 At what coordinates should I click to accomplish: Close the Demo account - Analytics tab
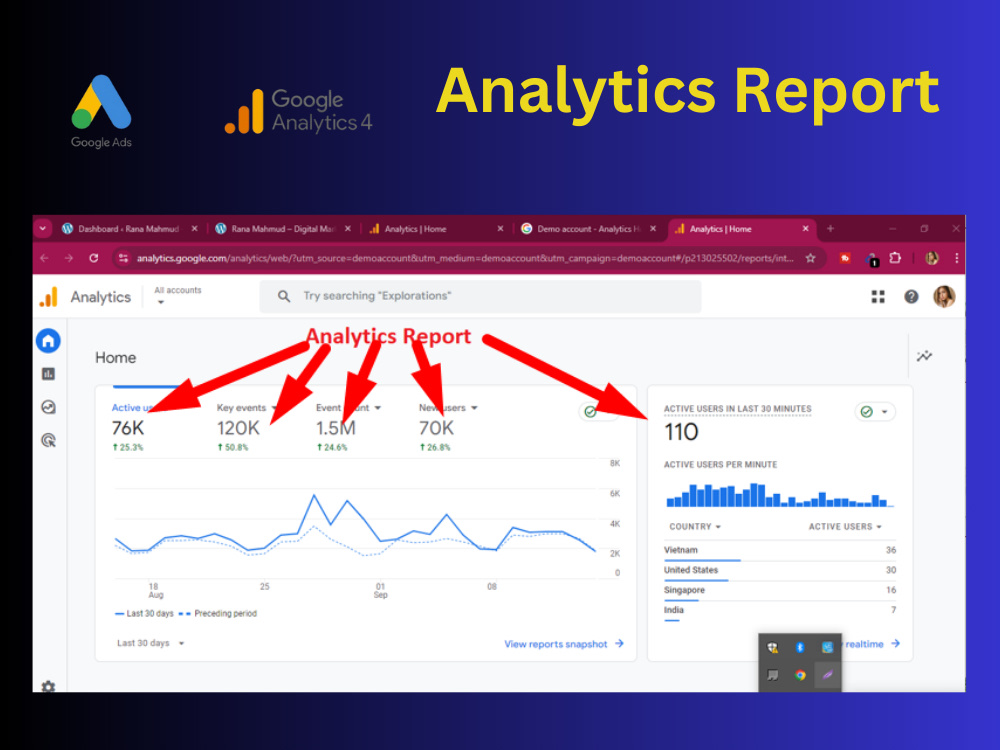[653, 228]
